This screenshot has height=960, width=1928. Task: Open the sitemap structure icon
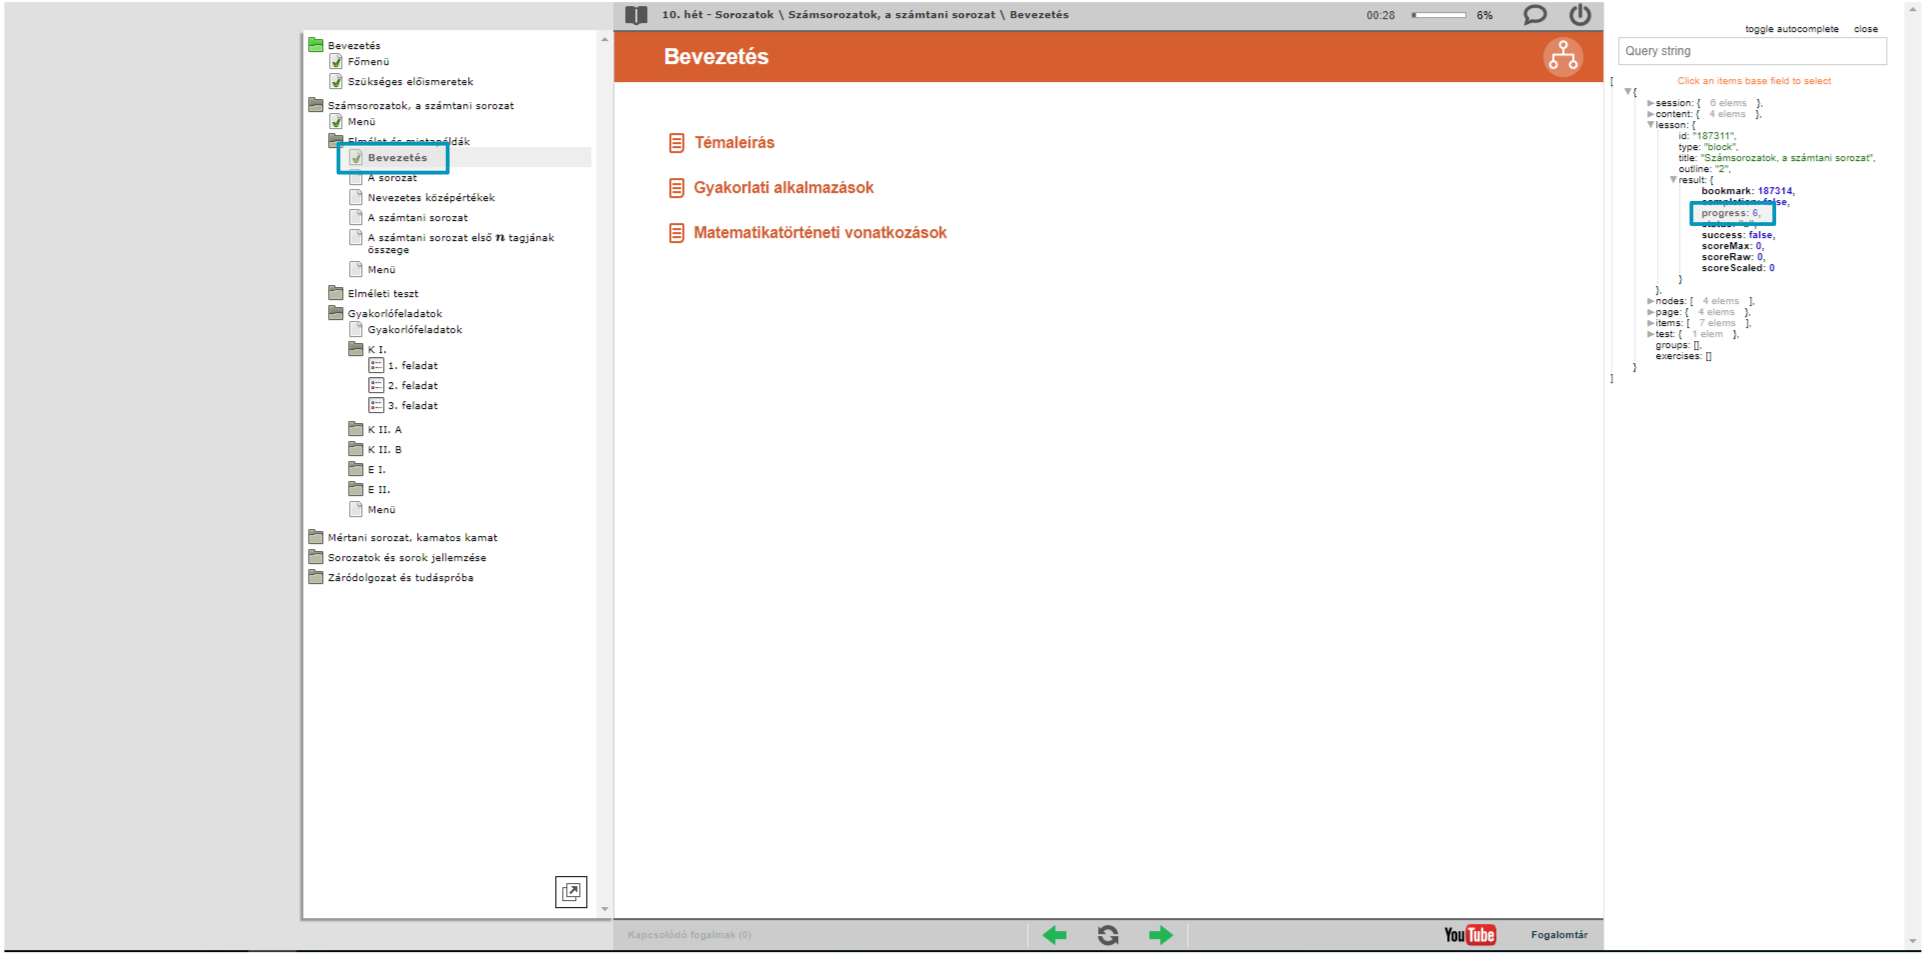[x=1562, y=57]
